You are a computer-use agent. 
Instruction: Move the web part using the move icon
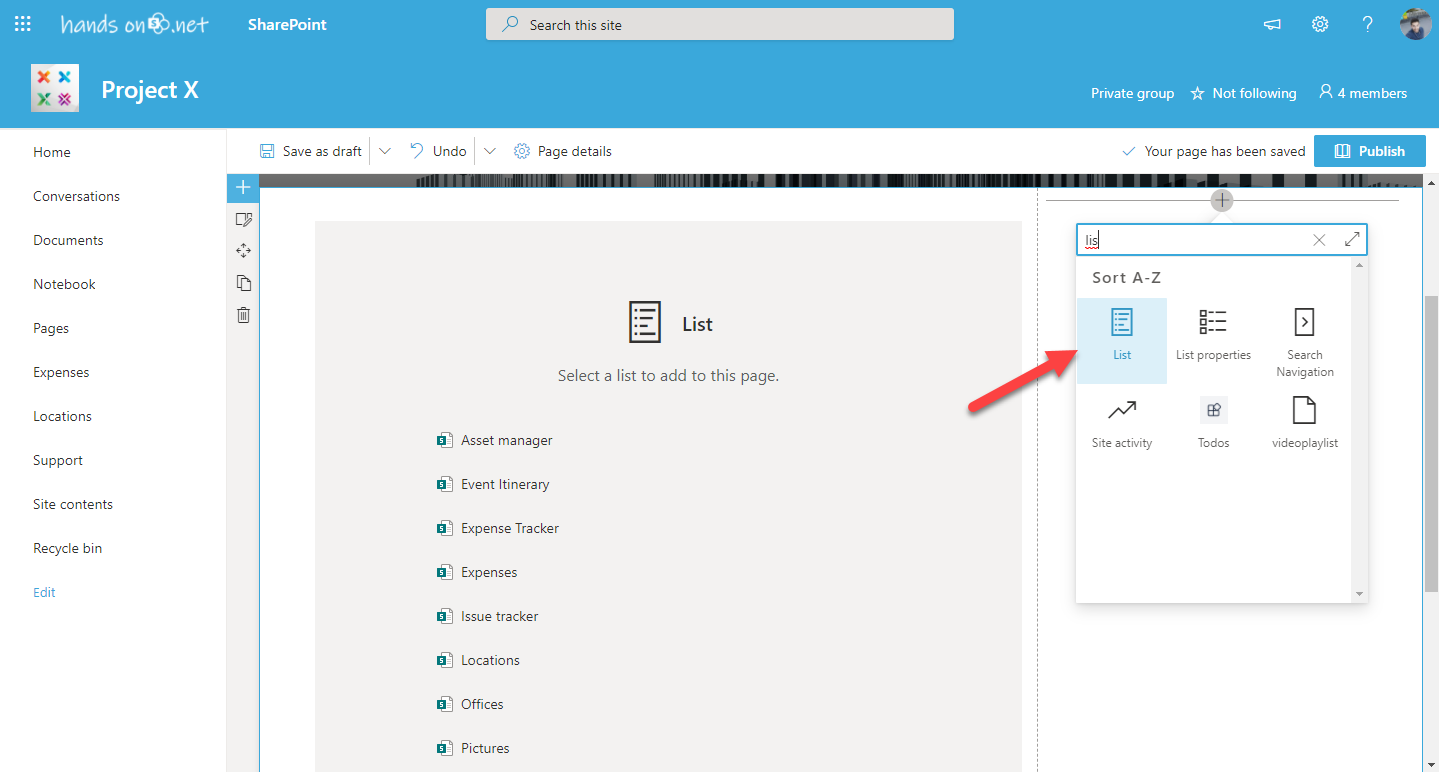click(243, 251)
